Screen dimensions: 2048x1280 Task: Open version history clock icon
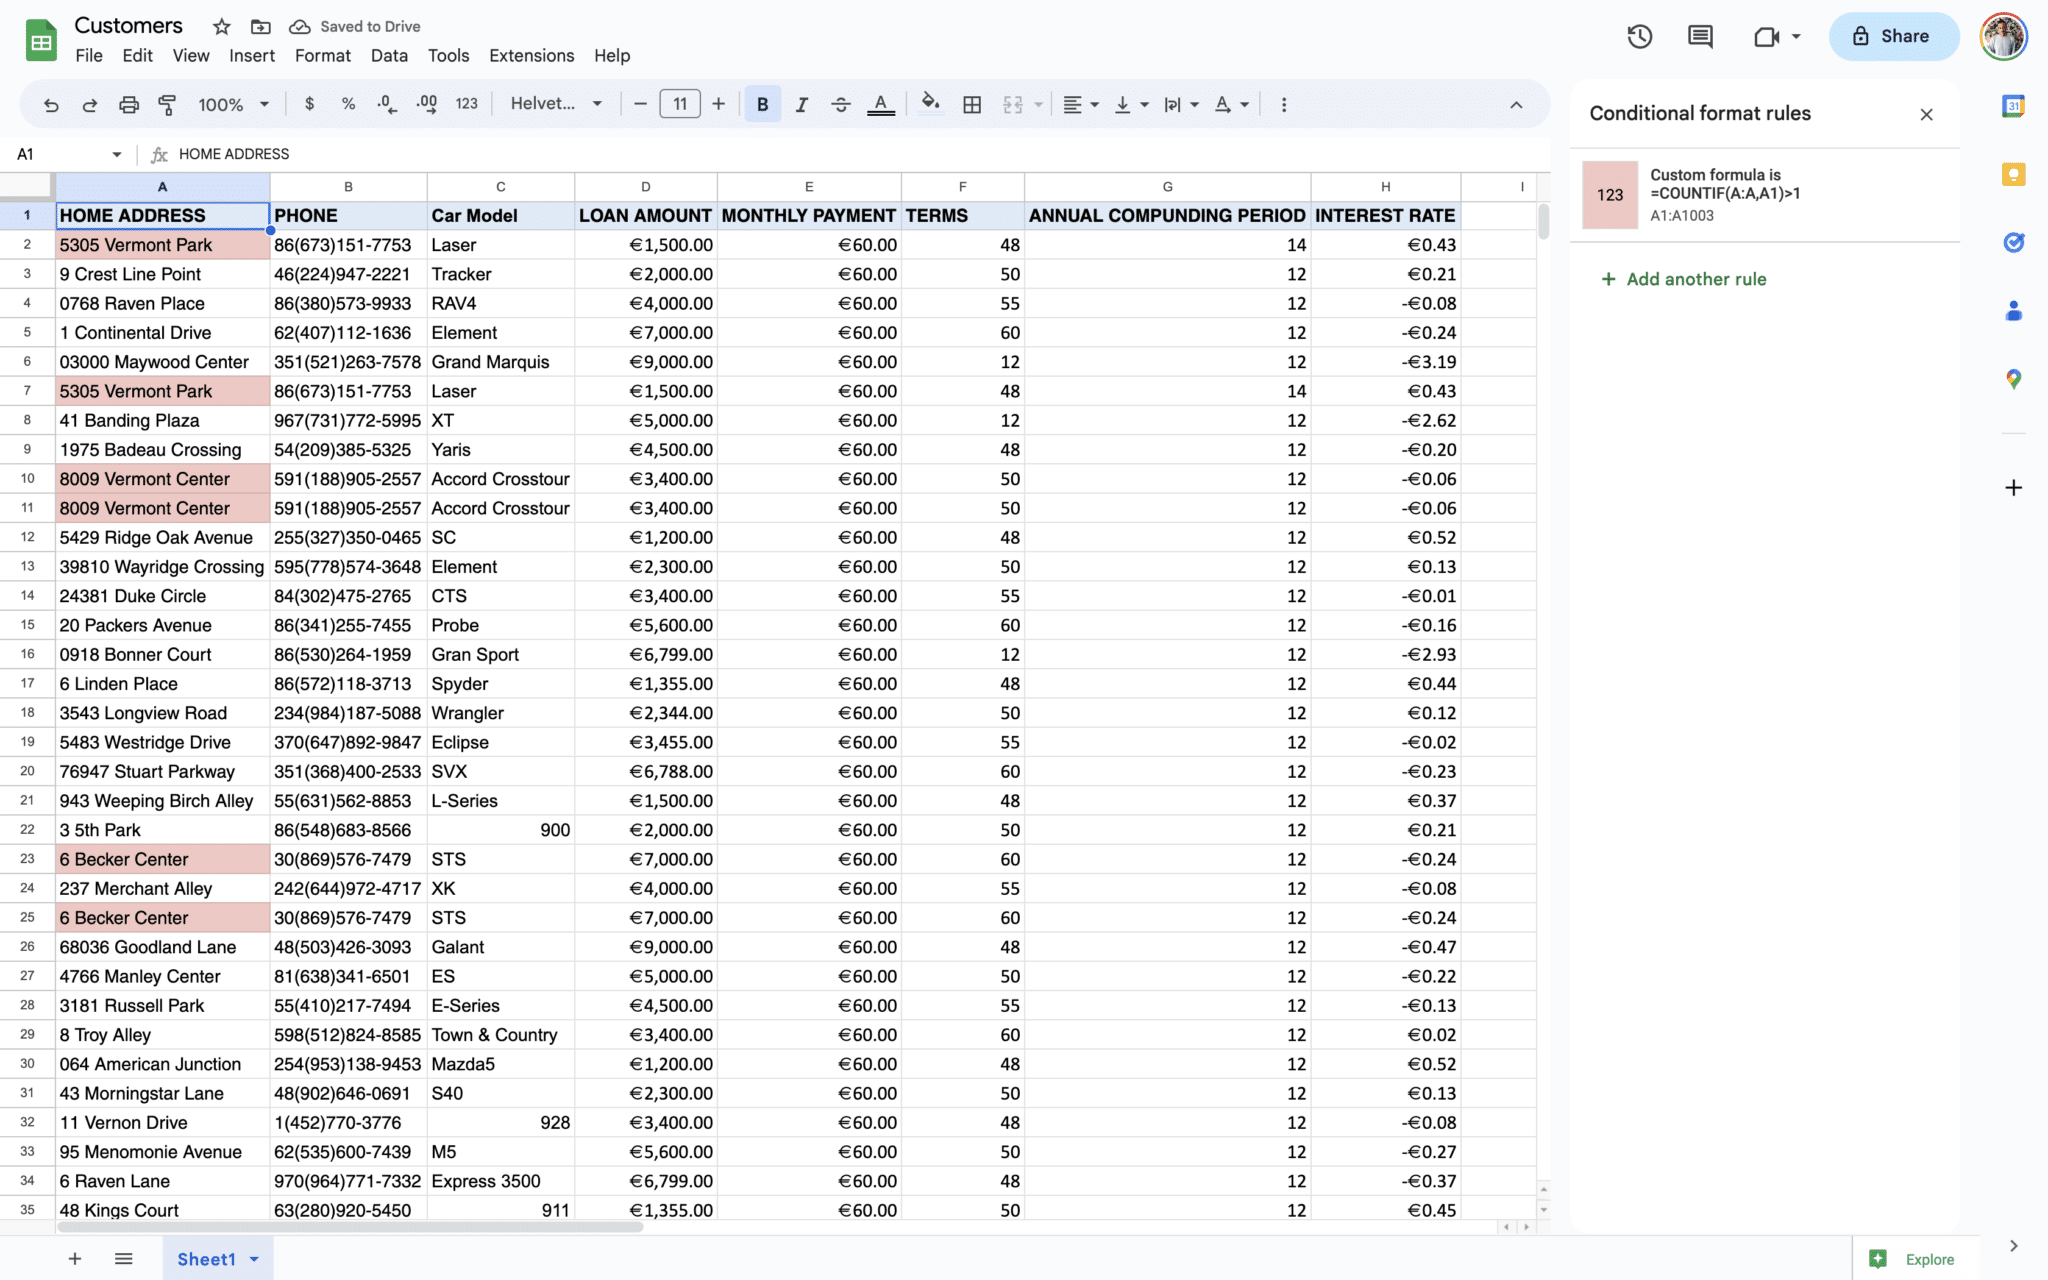click(x=1639, y=37)
